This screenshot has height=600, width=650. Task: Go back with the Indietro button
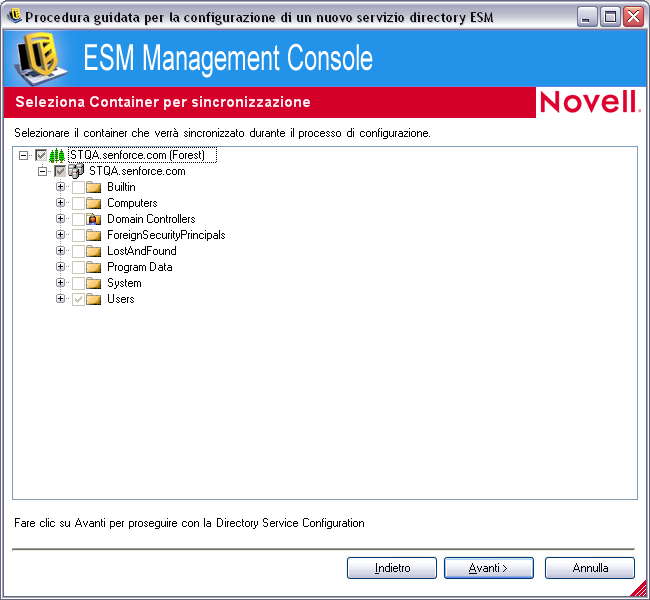[x=392, y=568]
